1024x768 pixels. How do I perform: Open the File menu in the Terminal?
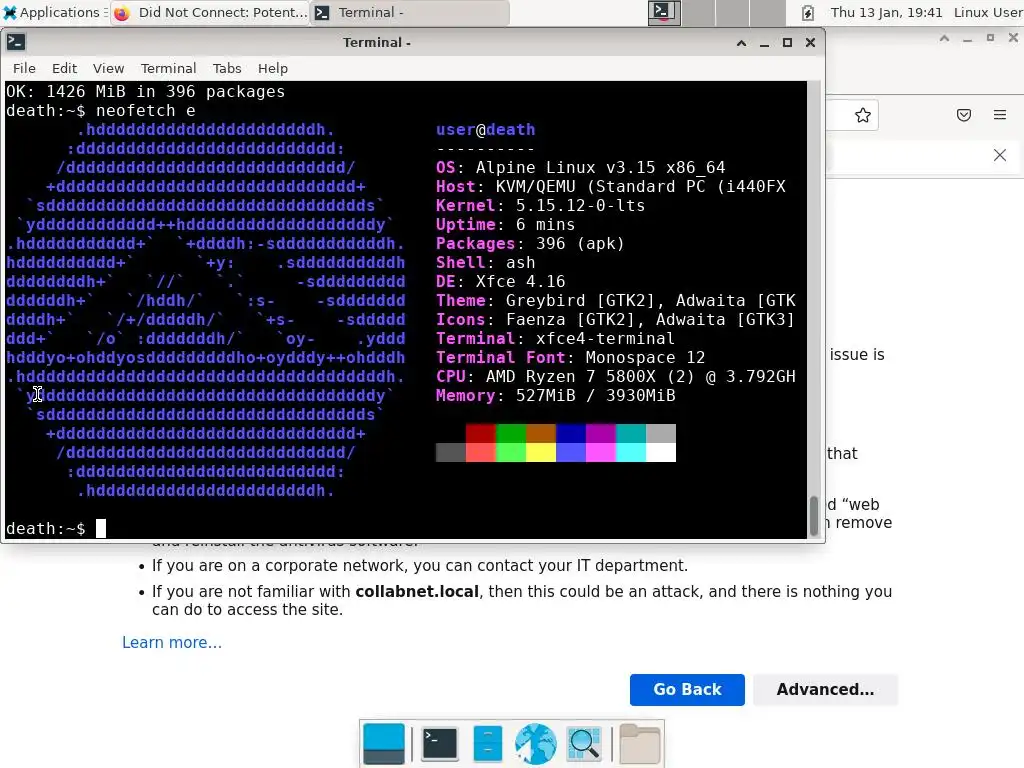click(x=24, y=69)
